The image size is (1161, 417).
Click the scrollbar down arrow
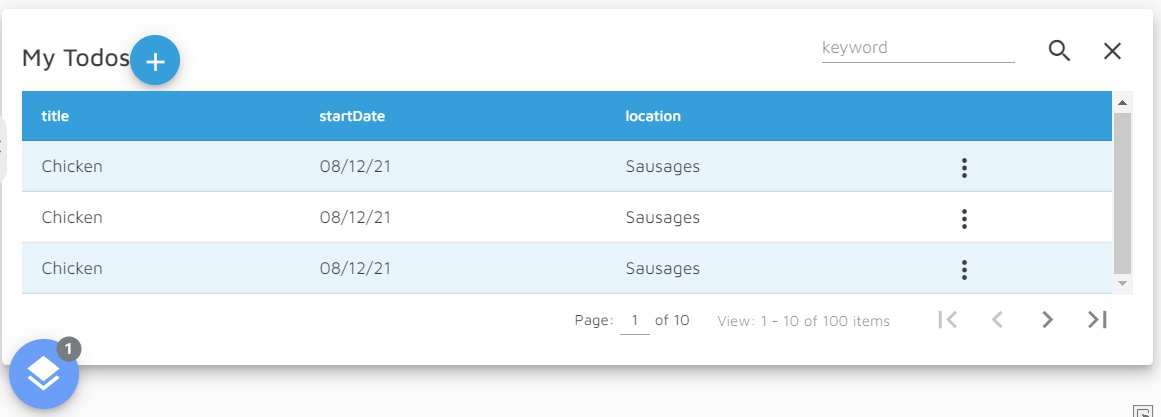1122,285
